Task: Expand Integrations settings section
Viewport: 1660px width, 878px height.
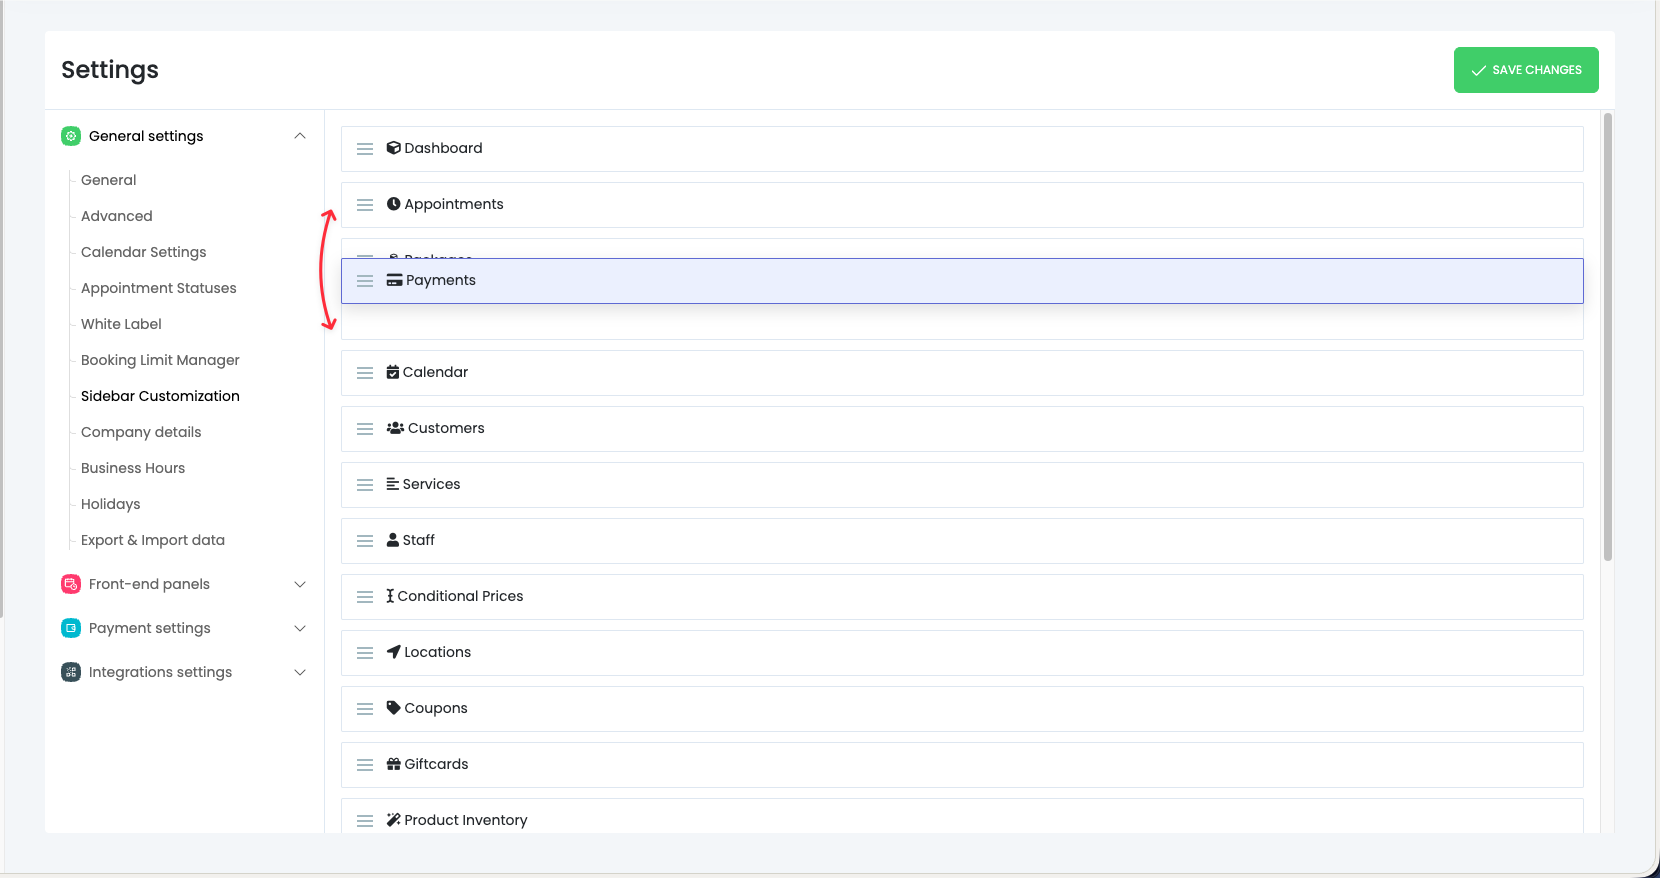Action: coord(300,672)
